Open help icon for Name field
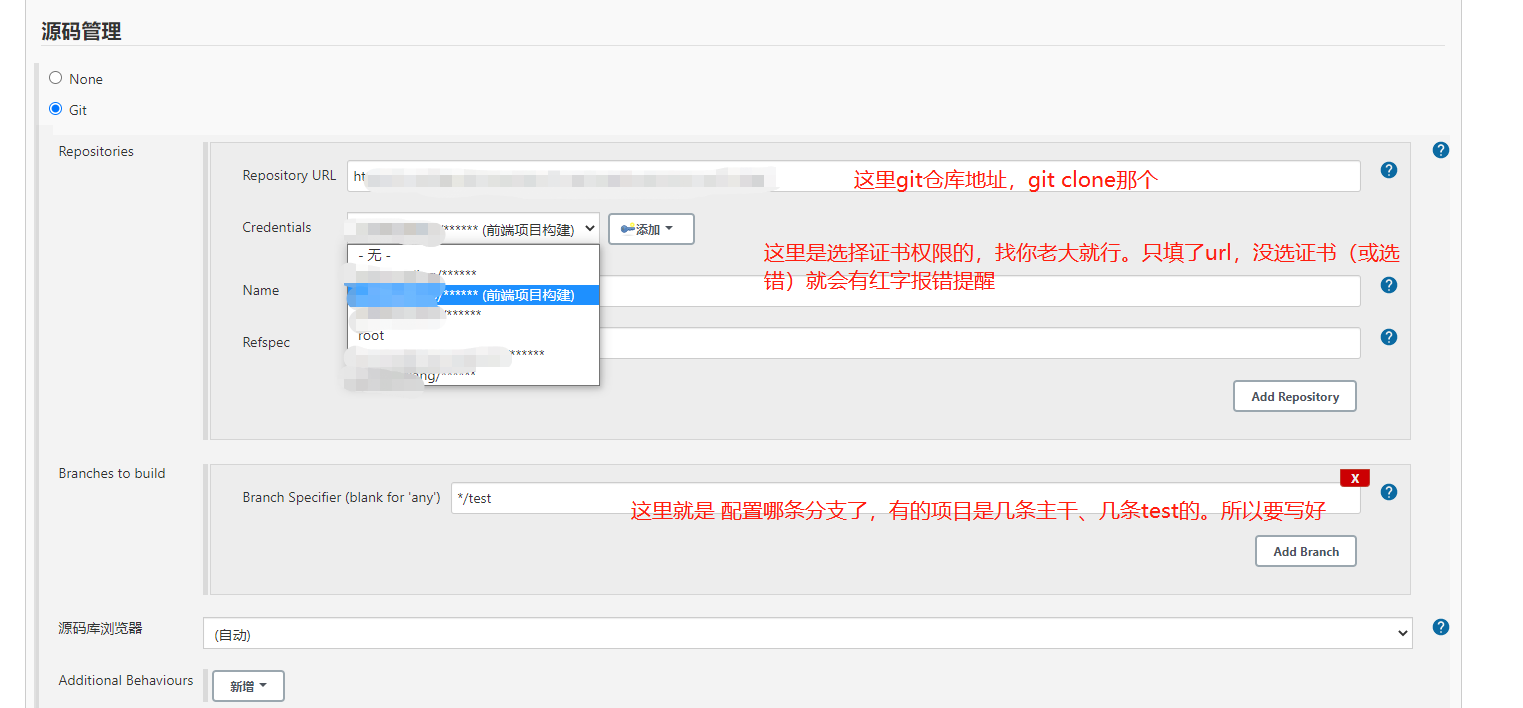The height and width of the screenshot is (708, 1523). tap(1388, 285)
